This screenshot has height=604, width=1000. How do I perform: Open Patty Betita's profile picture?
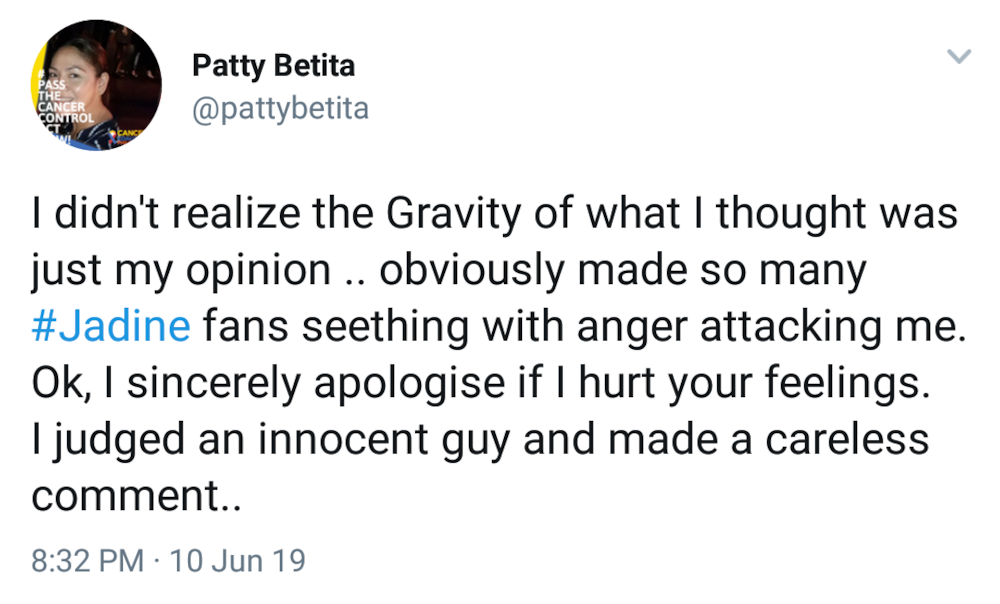point(96,85)
